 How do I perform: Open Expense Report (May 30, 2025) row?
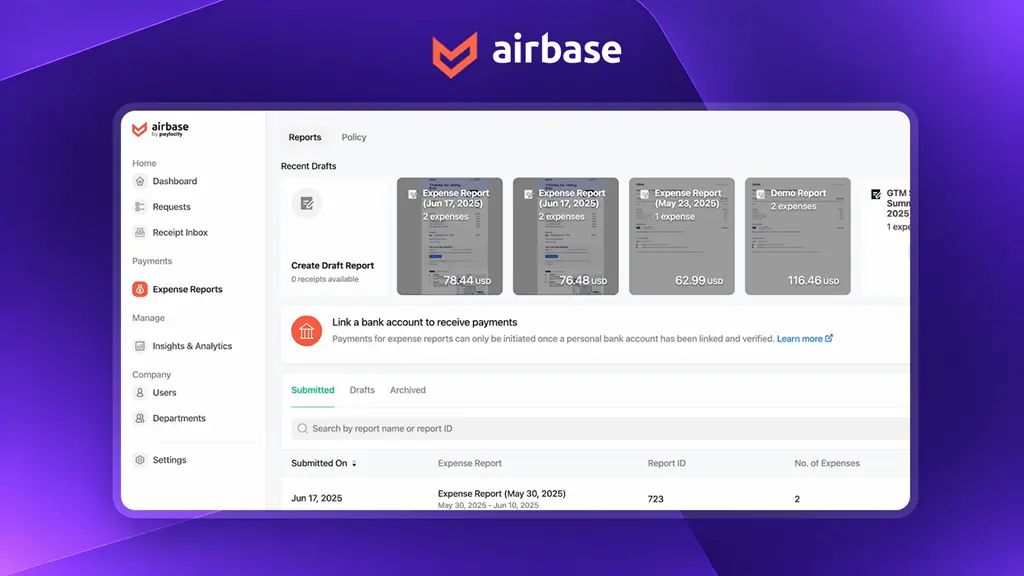[502, 494]
